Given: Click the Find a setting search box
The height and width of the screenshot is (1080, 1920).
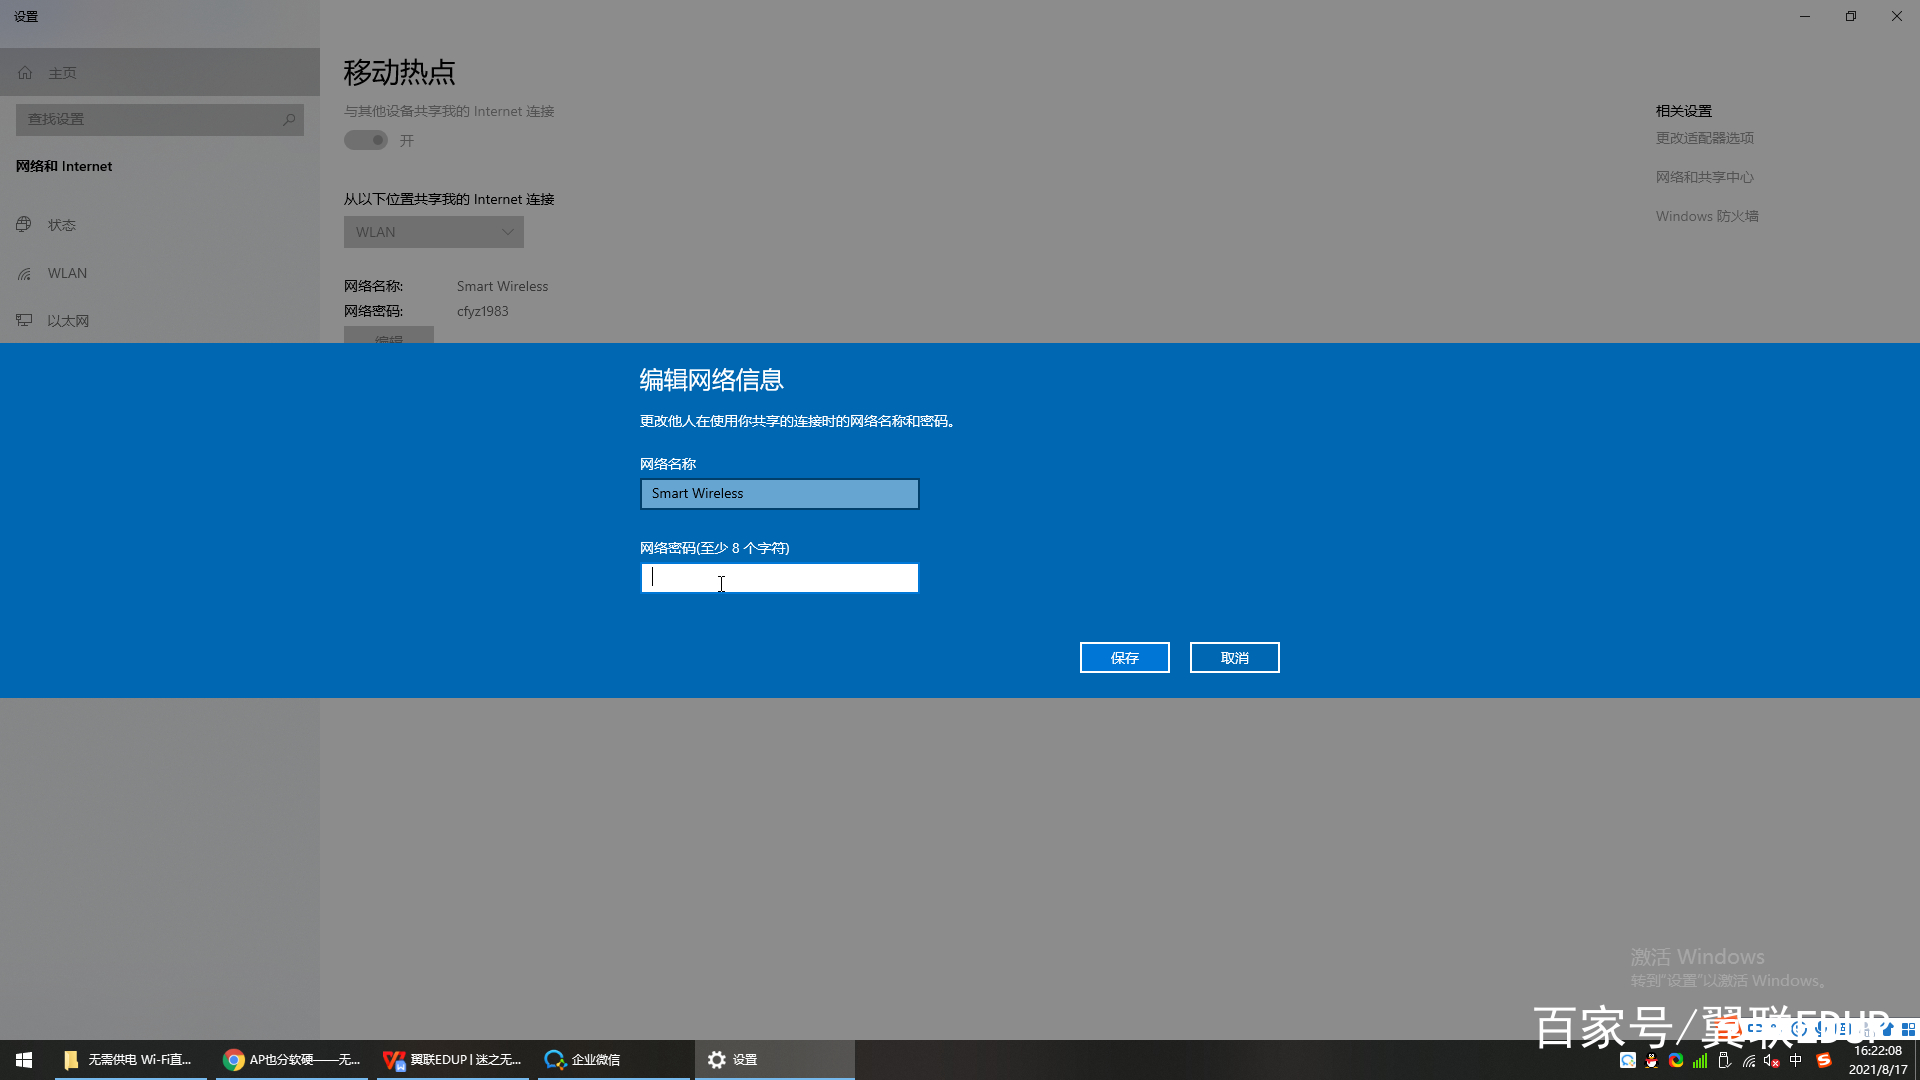Looking at the screenshot, I should point(160,119).
